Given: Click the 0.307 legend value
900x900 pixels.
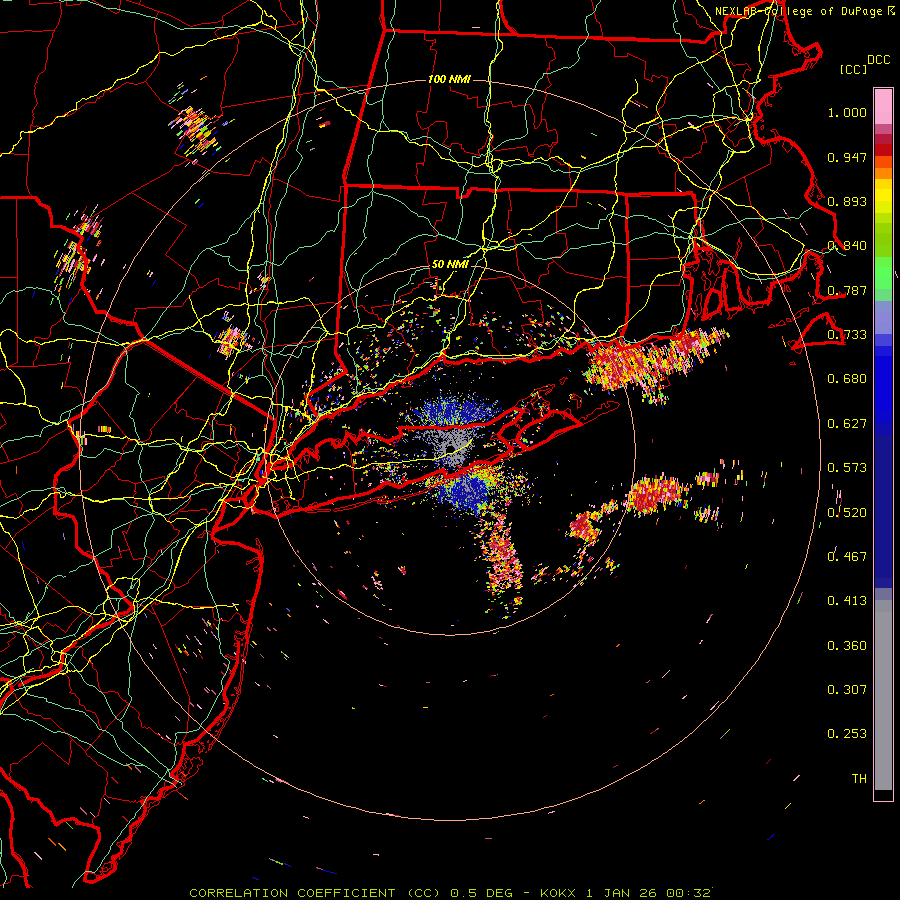Looking at the screenshot, I should pyautogui.click(x=847, y=689).
